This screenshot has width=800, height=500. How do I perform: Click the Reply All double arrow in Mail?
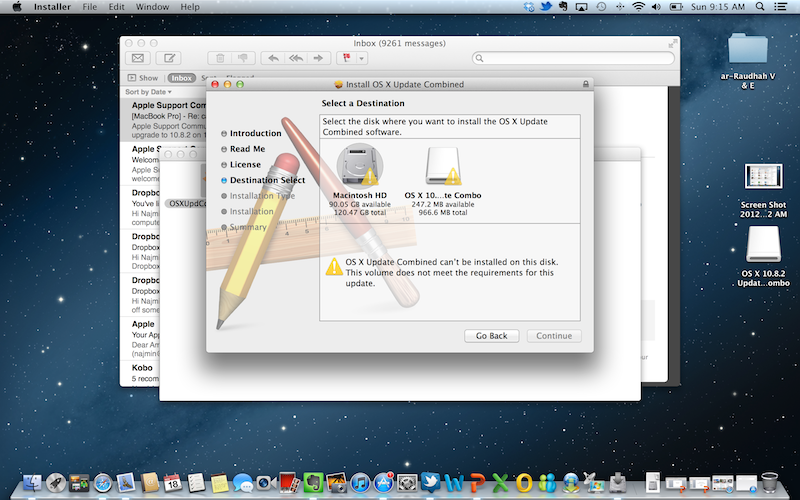tap(296, 58)
